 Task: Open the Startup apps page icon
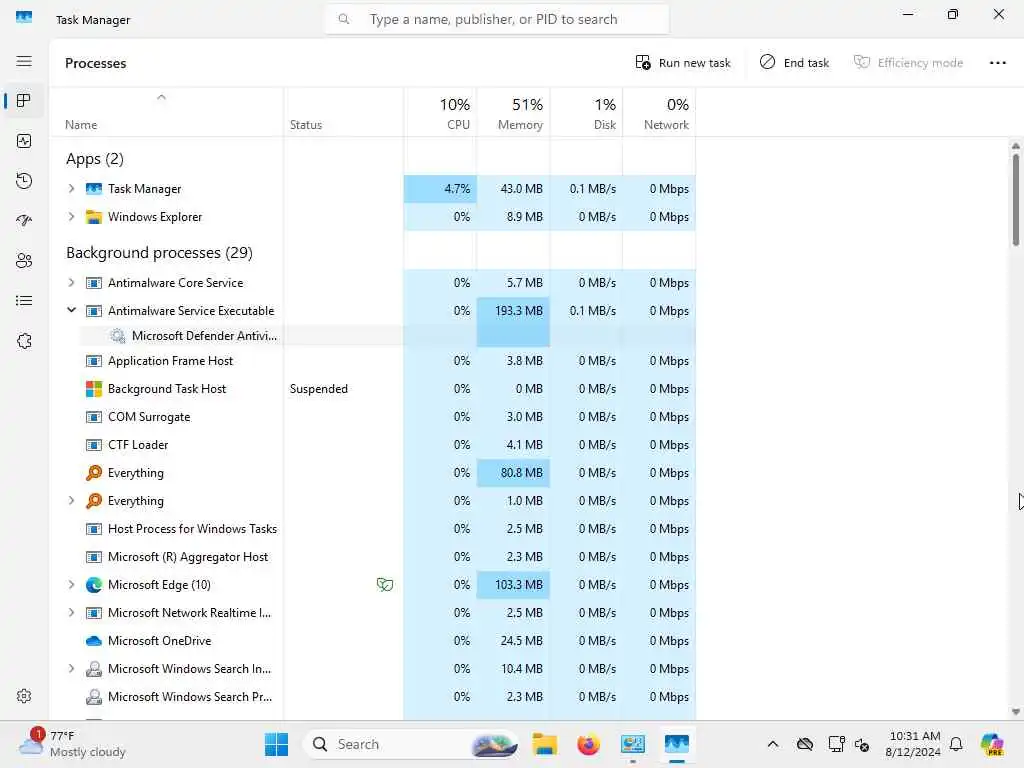[24, 221]
